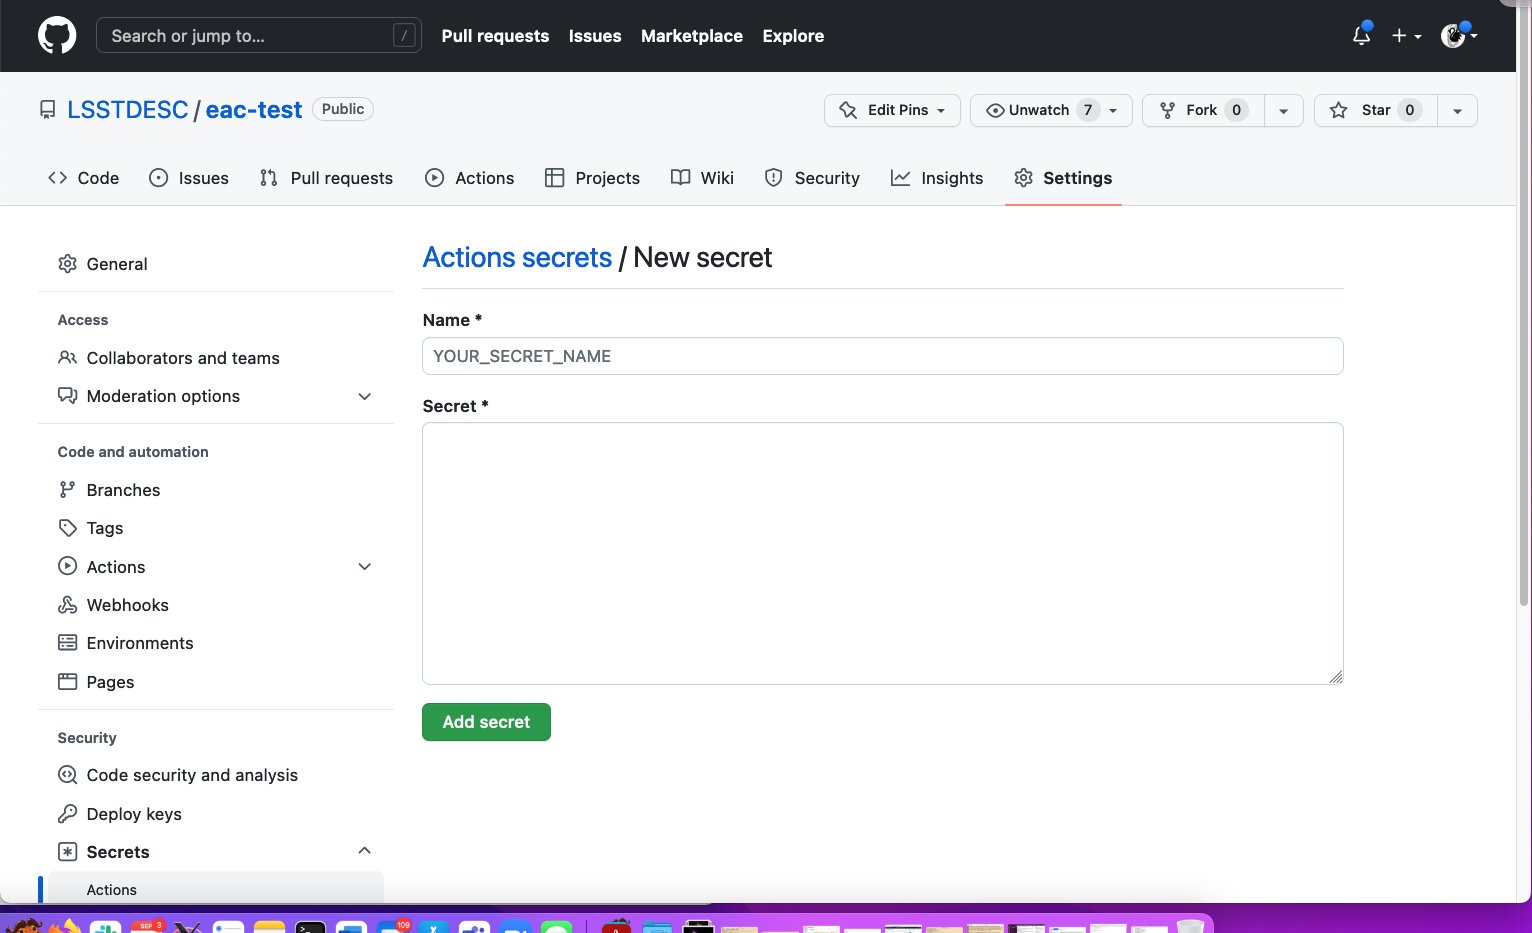Focus the secret Name input field
Screen dimensions: 1532x933
click(x=882, y=356)
